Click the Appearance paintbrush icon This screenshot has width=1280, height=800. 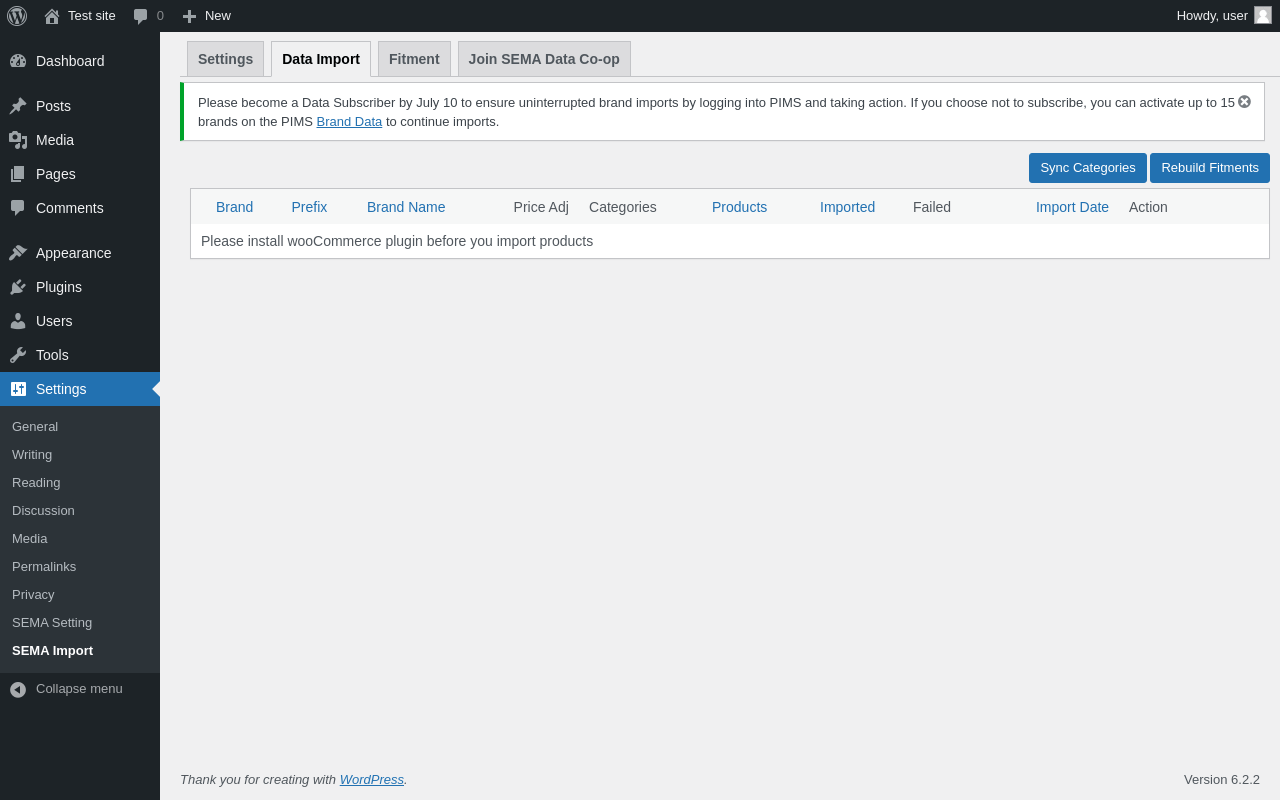[x=18, y=253]
